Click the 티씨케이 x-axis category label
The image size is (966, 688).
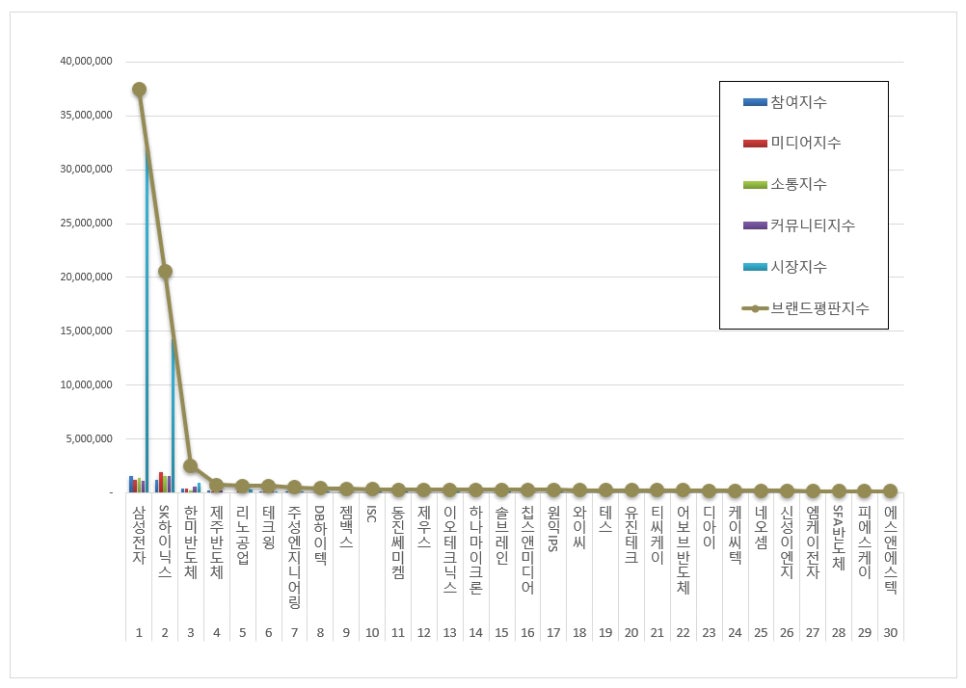pyautogui.click(x=657, y=535)
